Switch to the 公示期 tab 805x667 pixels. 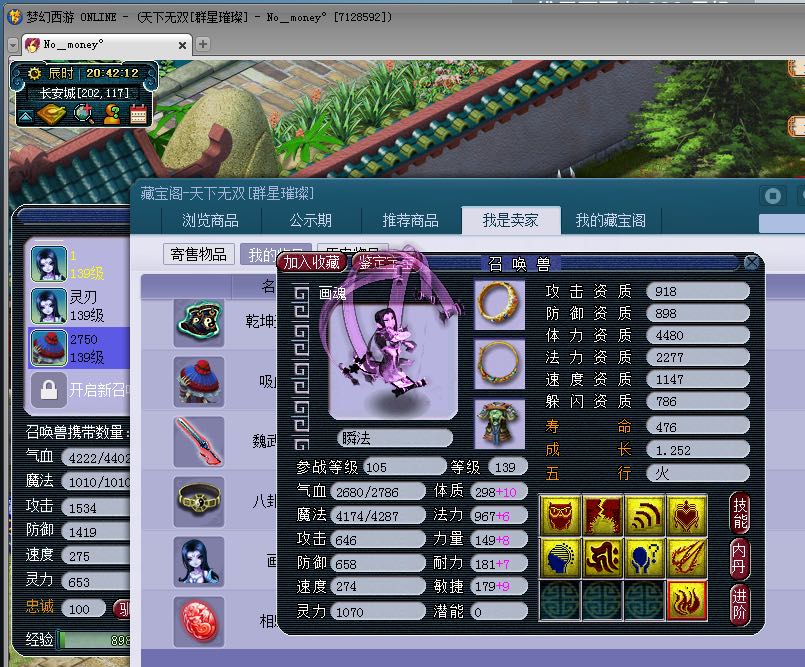click(x=311, y=221)
